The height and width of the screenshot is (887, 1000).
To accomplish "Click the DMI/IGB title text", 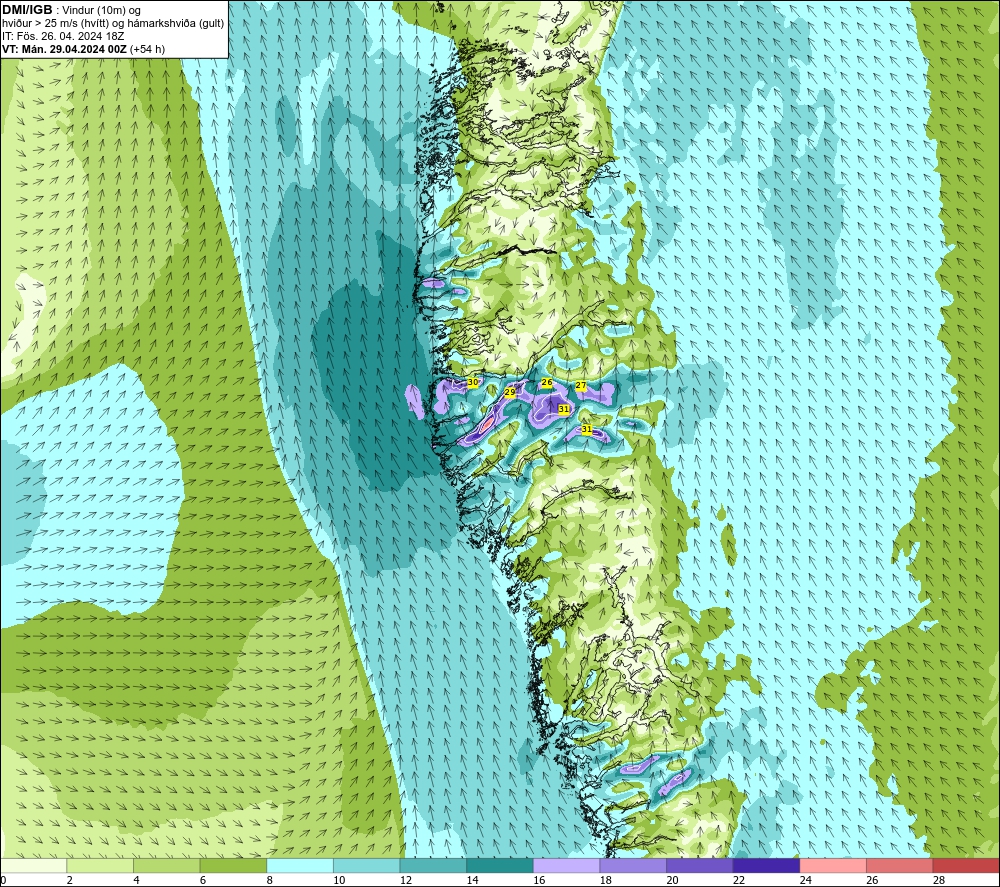I will point(27,10).
